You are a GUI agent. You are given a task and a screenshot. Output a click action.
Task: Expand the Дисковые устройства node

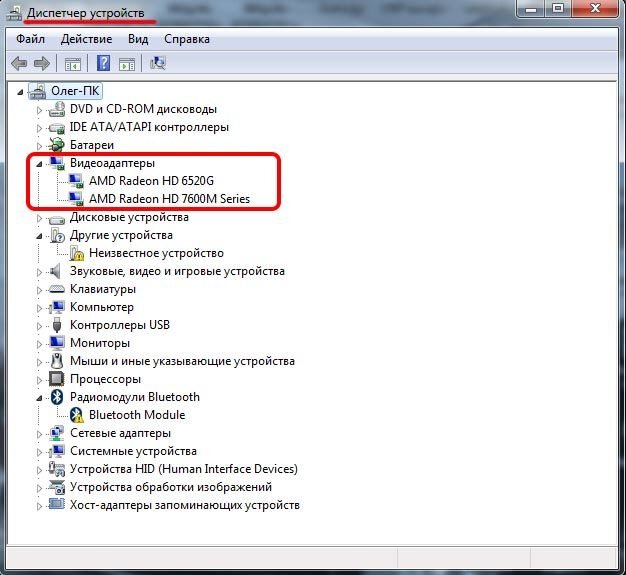(39, 218)
